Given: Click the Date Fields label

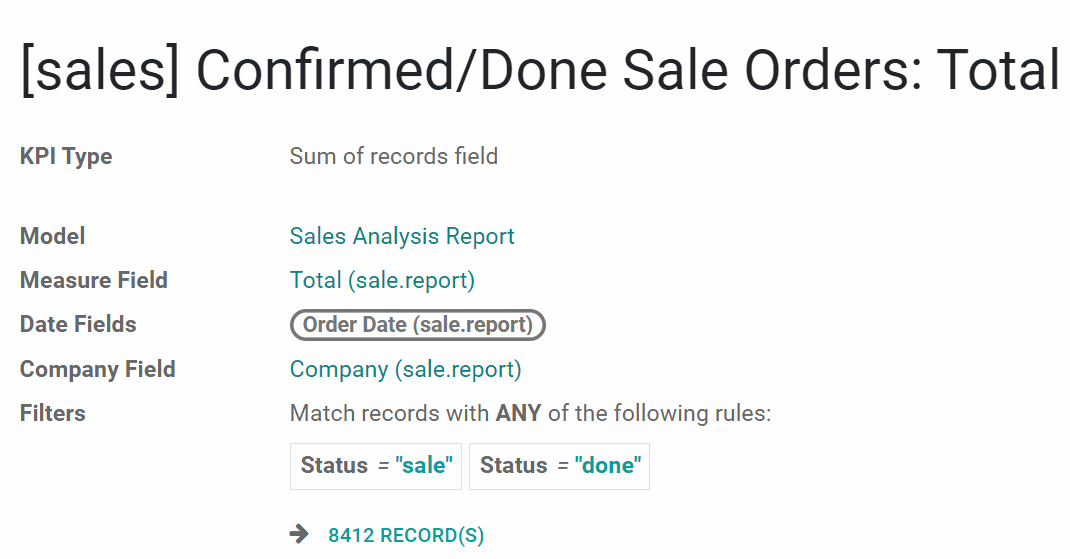Looking at the screenshot, I should tap(78, 324).
